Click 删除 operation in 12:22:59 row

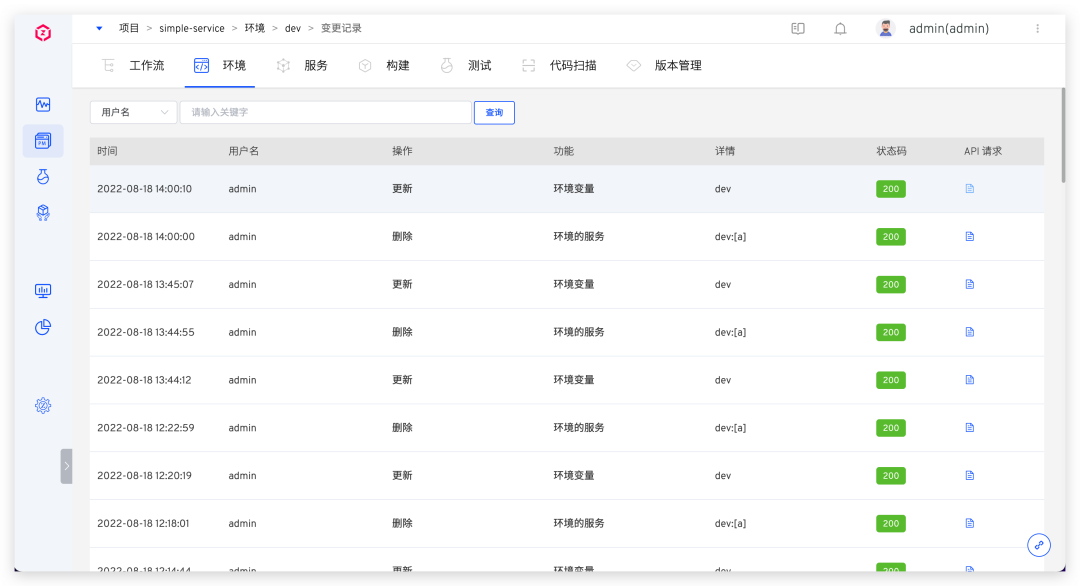pos(402,428)
